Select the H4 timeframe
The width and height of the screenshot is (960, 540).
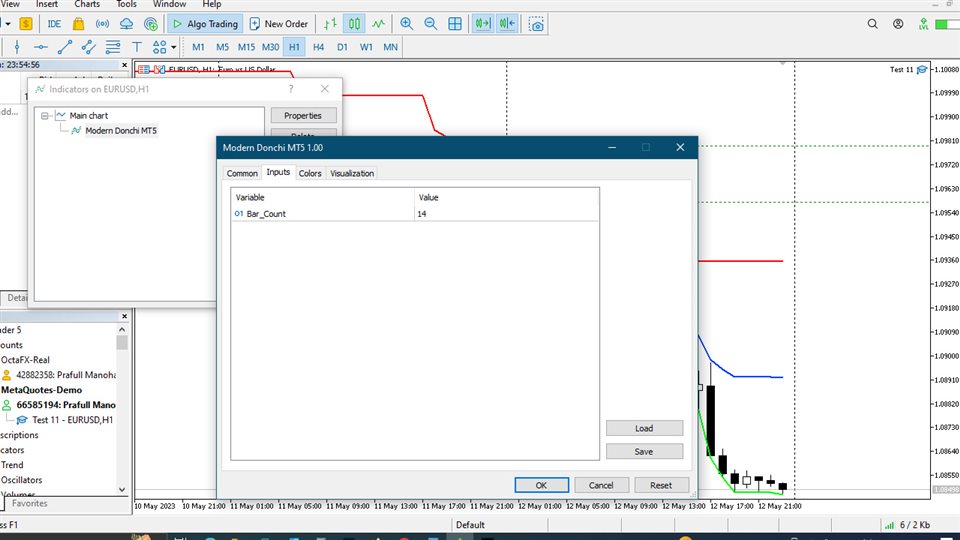coord(318,47)
